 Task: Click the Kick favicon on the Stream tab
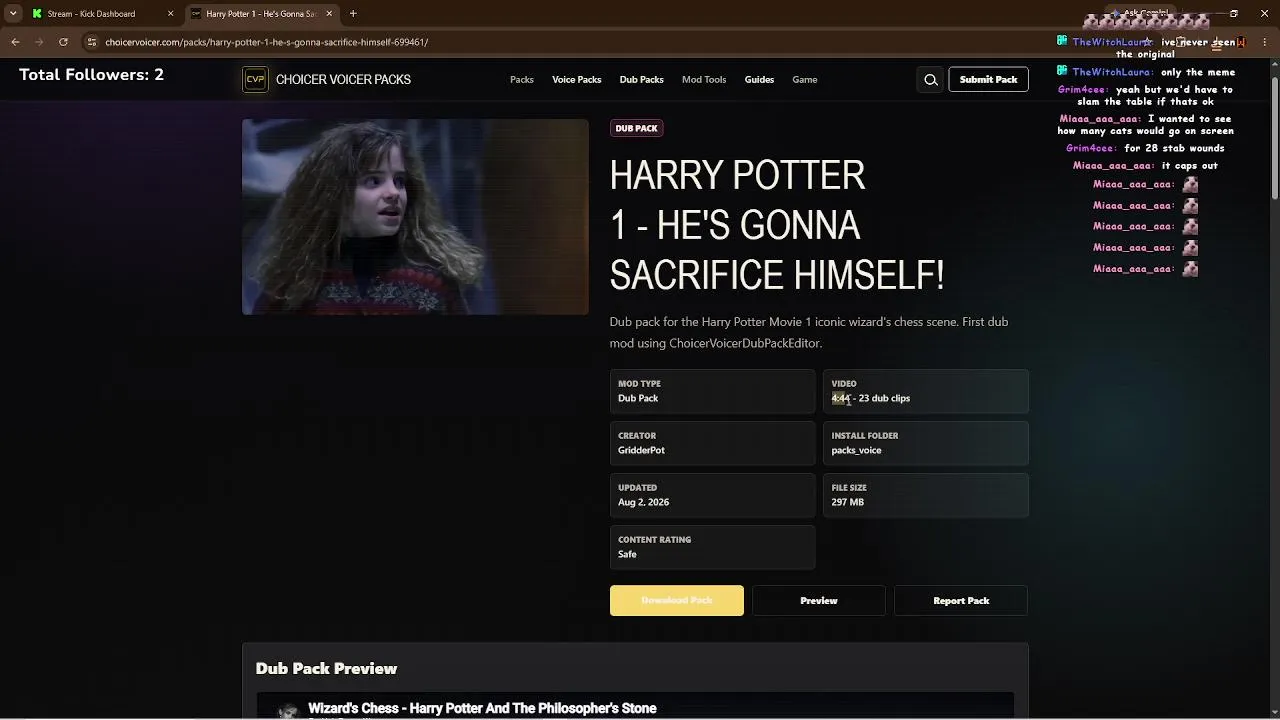[37, 14]
